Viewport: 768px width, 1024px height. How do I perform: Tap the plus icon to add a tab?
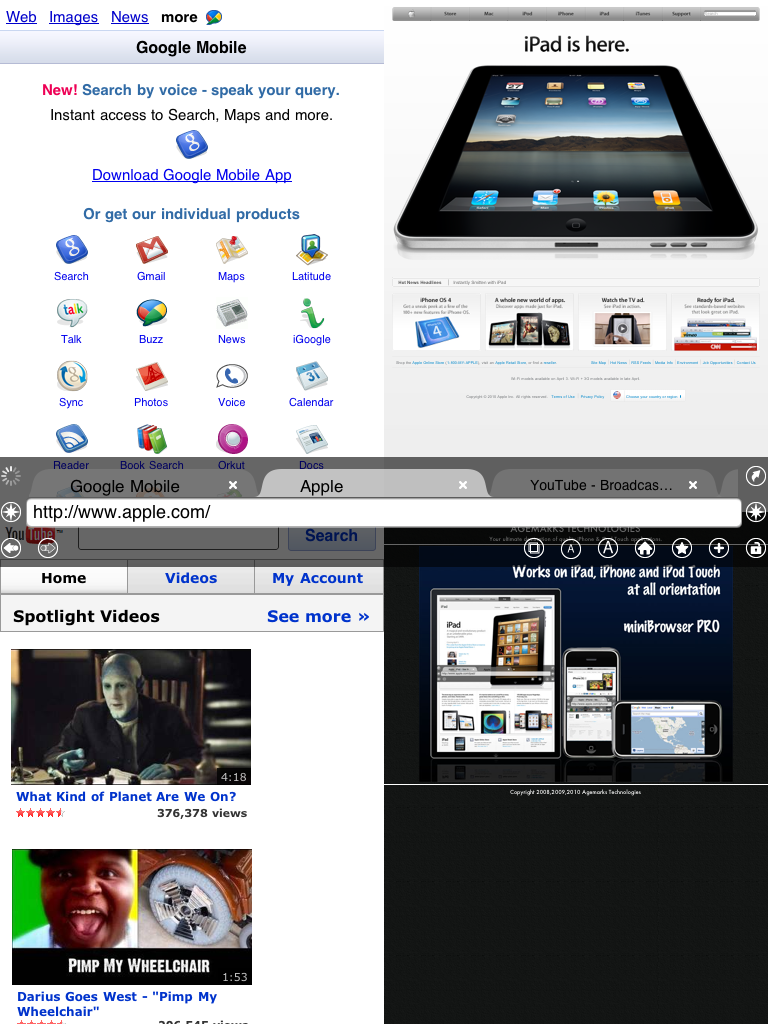pos(719,548)
